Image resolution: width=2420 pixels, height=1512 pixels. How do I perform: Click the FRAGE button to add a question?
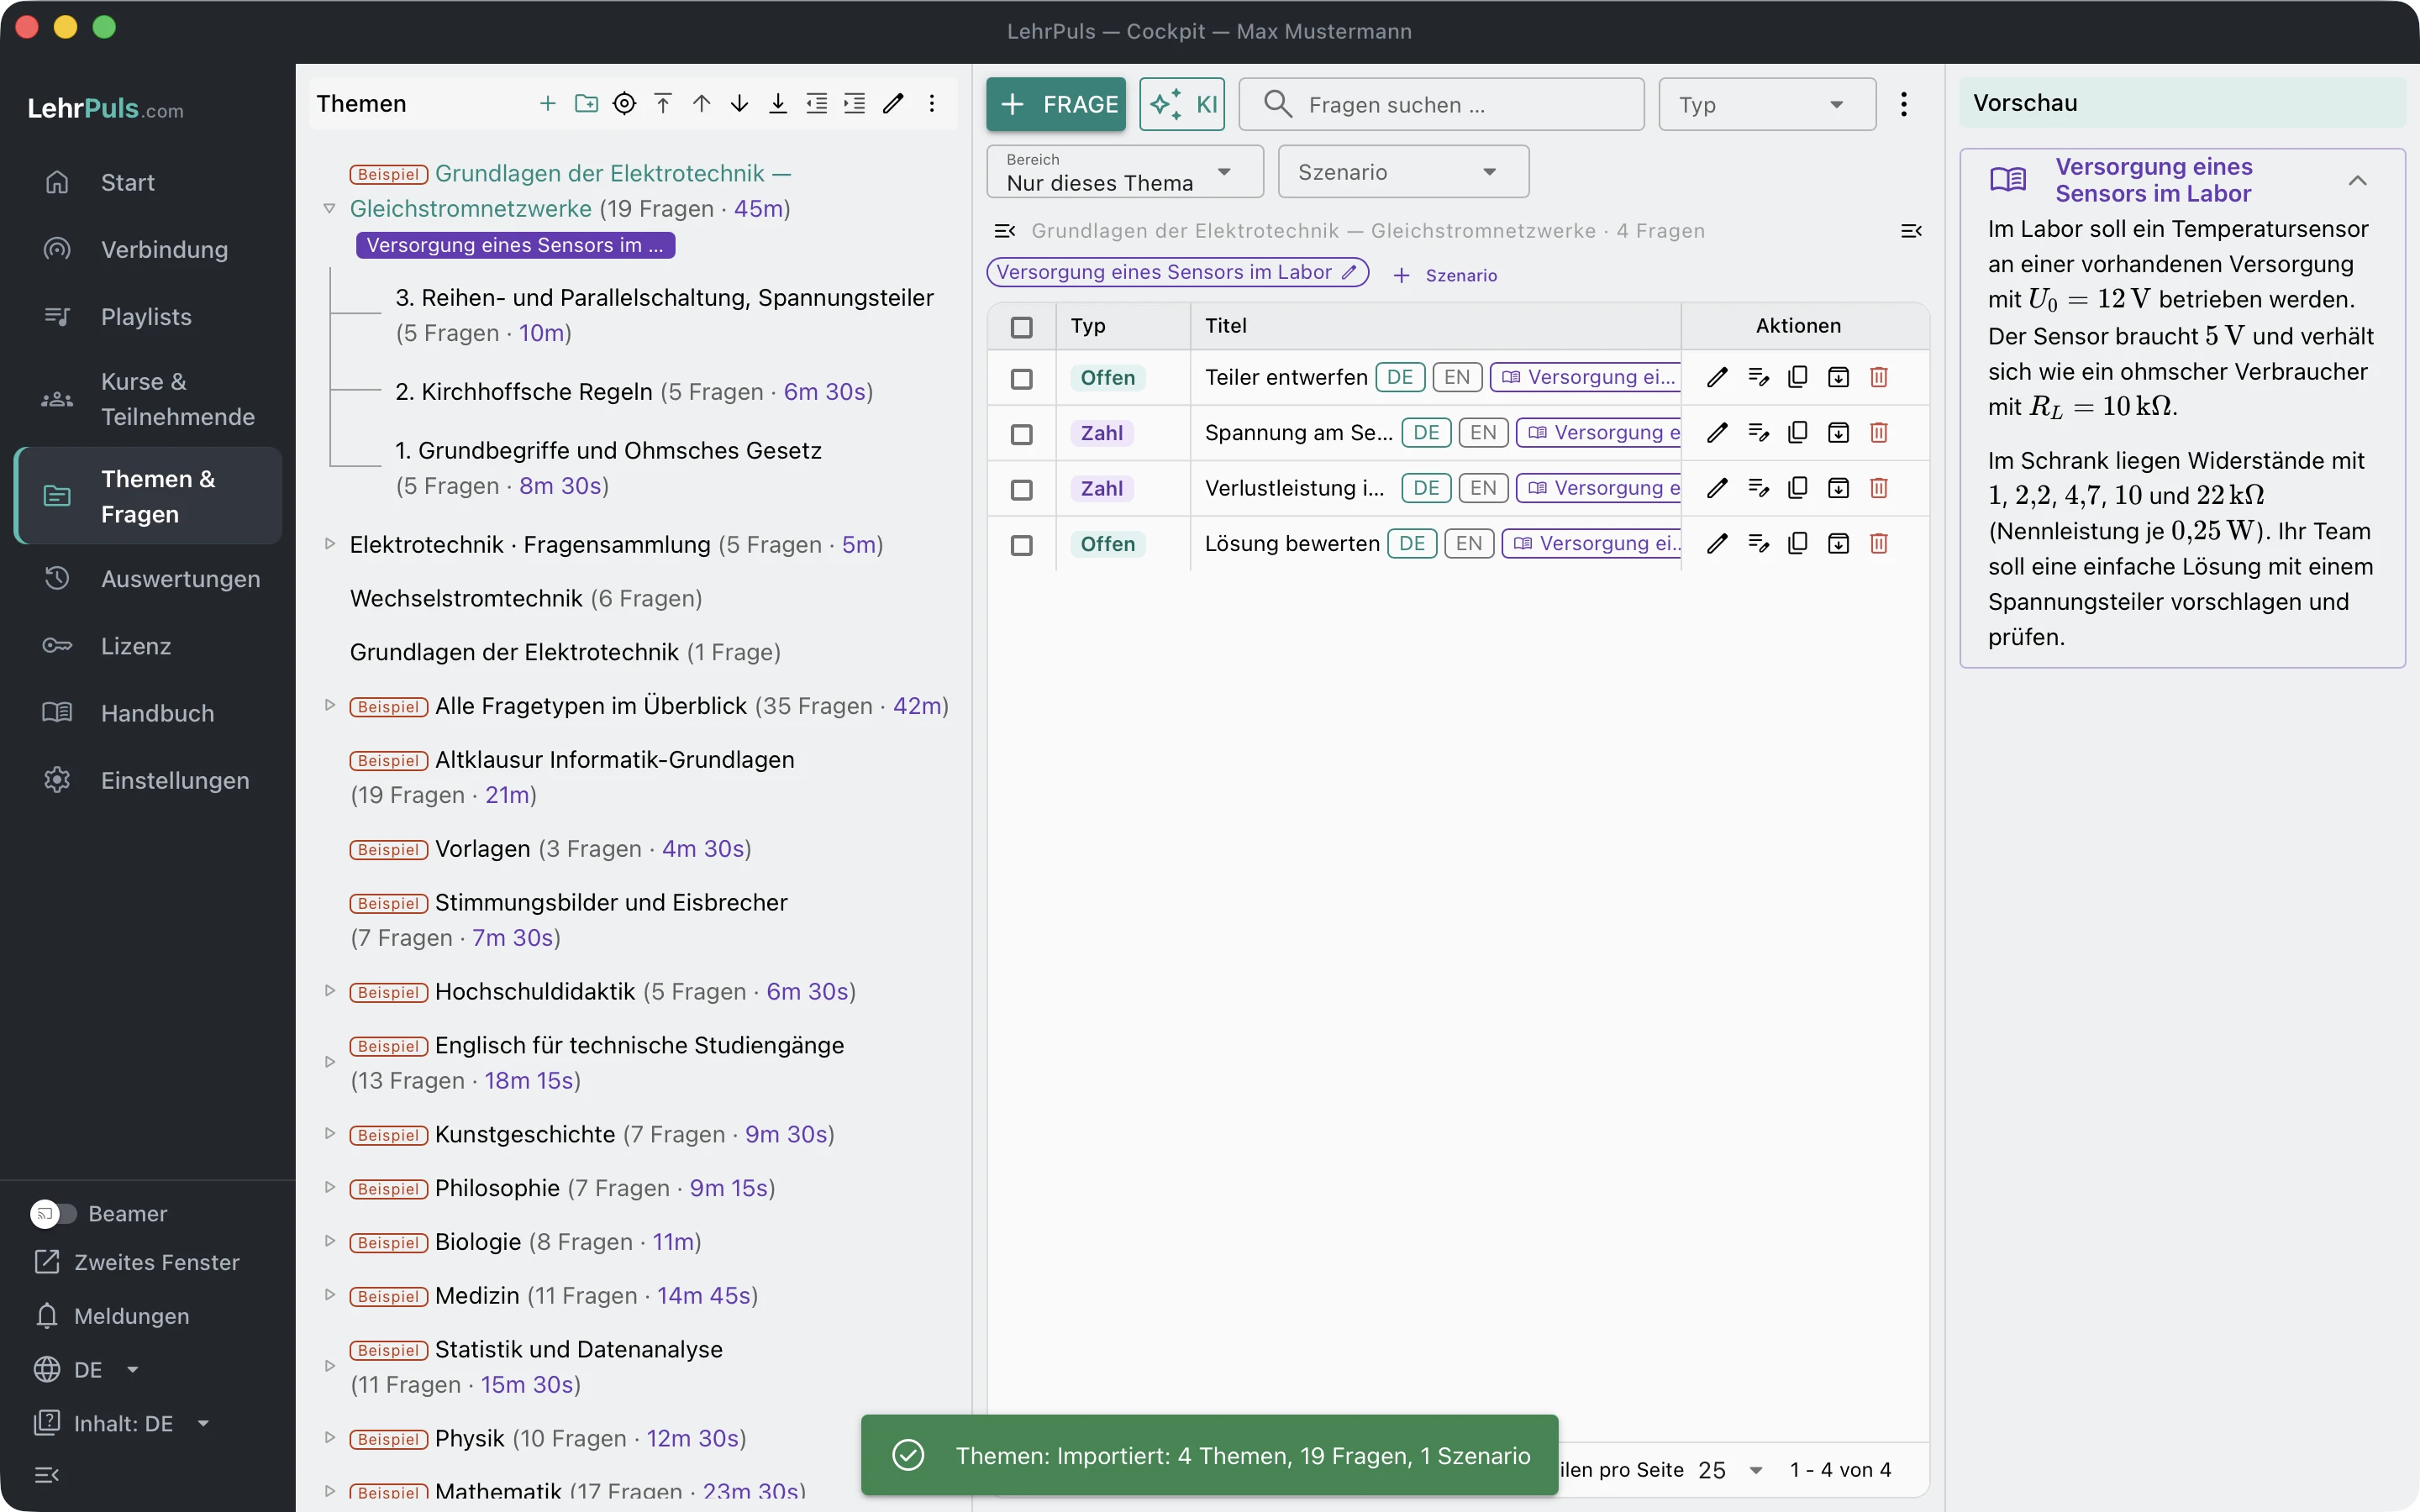tap(1056, 104)
